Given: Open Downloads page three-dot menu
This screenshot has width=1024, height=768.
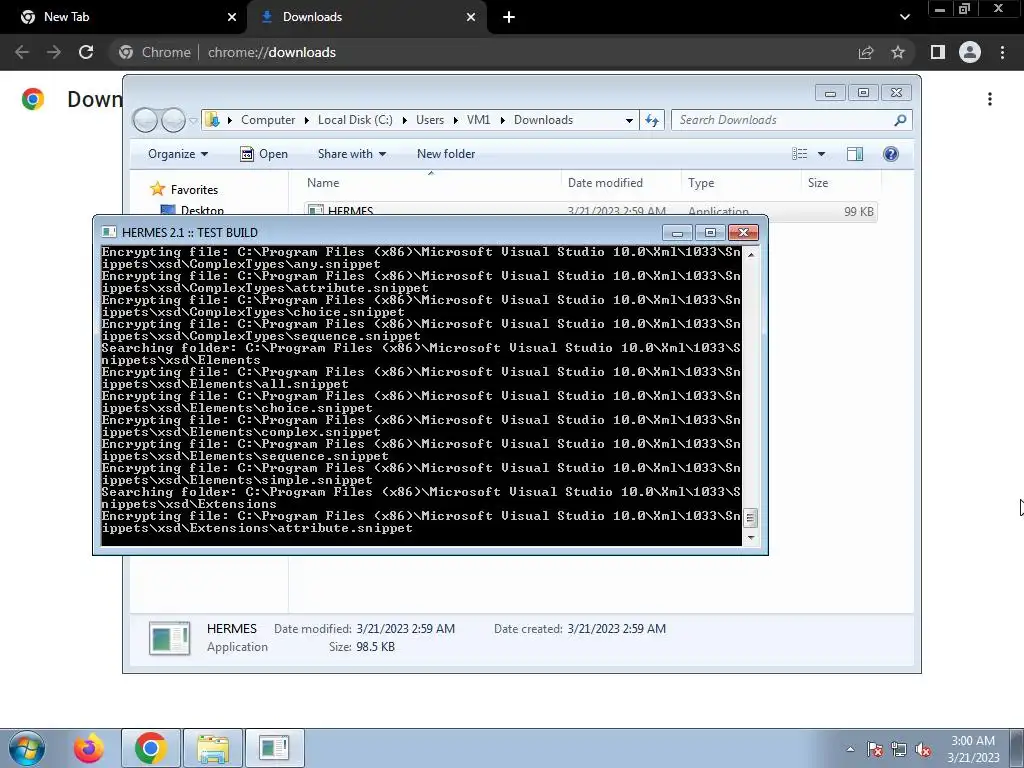Looking at the screenshot, I should click(990, 99).
